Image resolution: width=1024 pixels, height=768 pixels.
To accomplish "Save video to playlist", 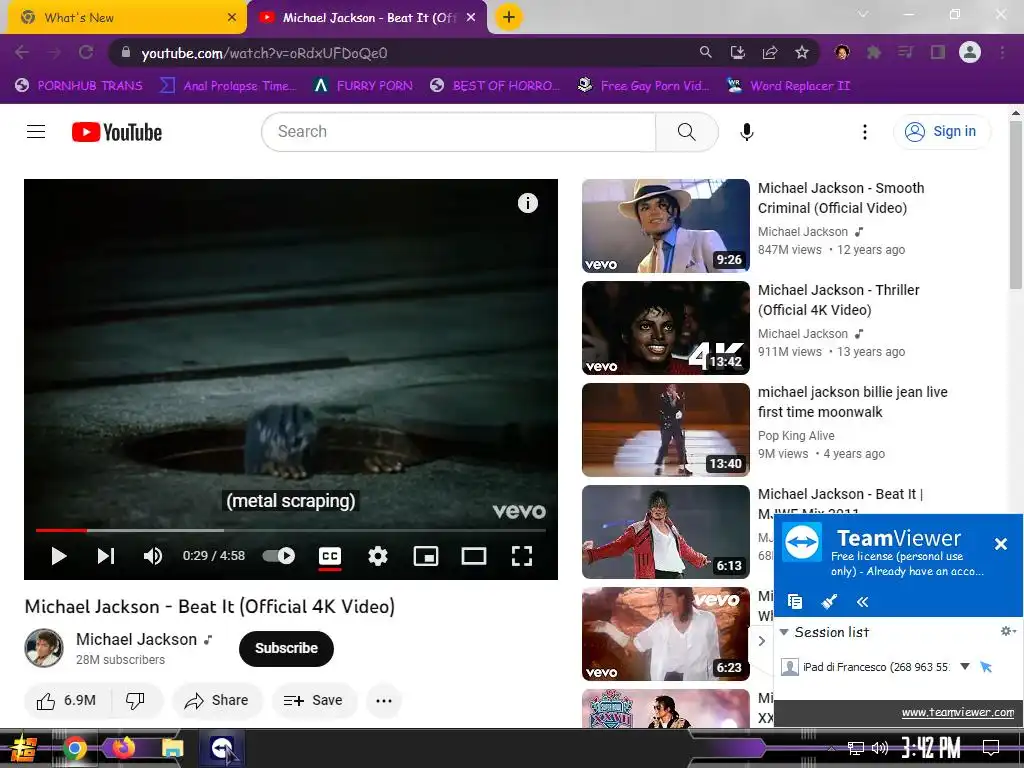I will click(x=313, y=701).
